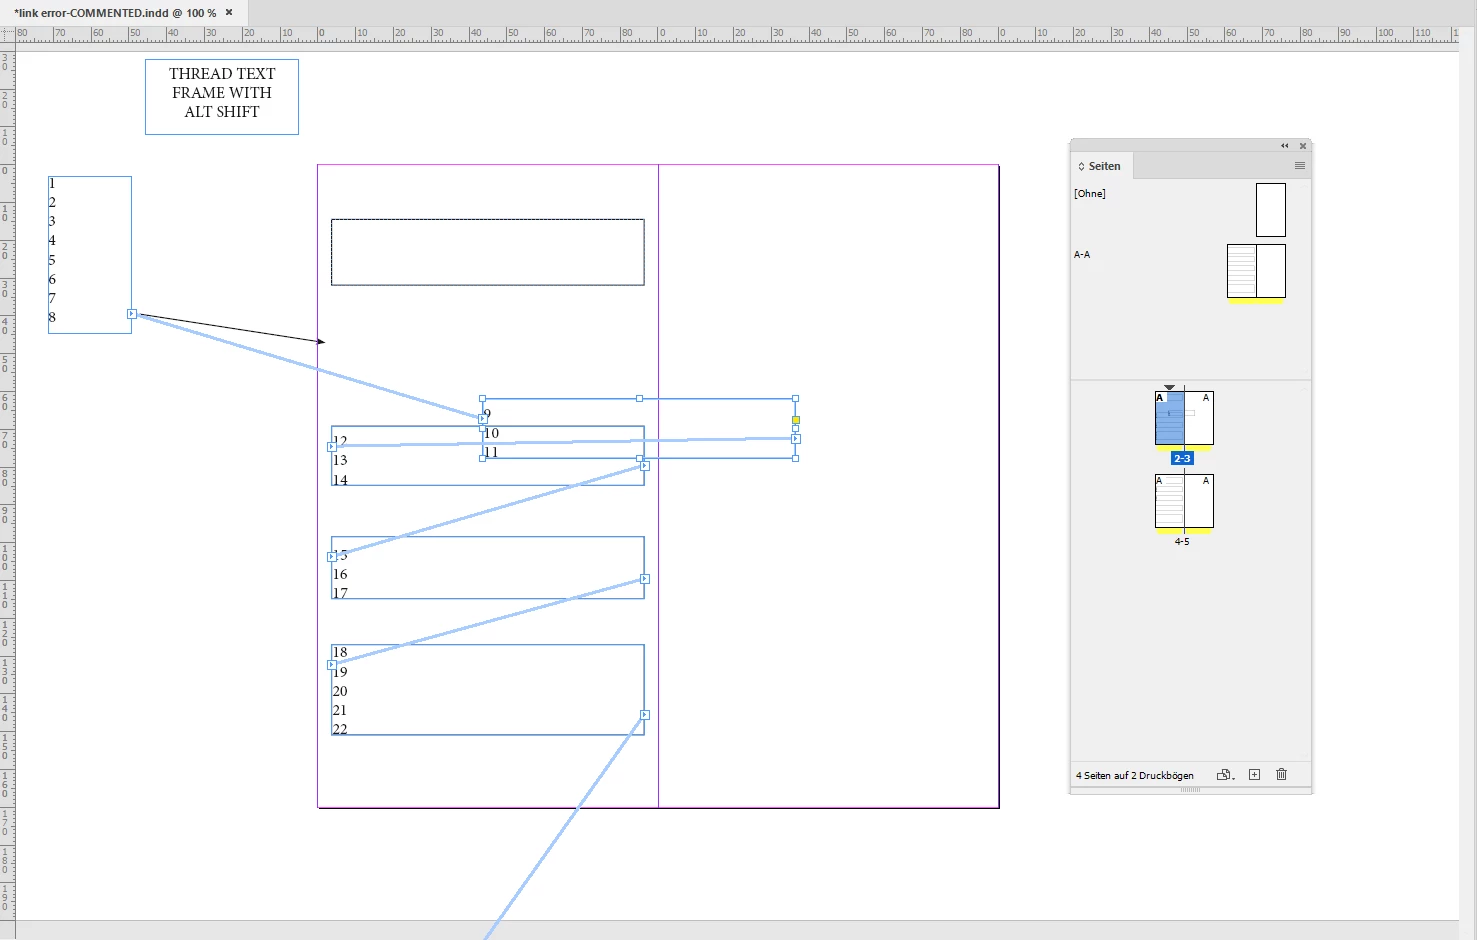This screenshot has height=940, width=1477.
Task: Select the A-A master spread thumbnail
Action: (1256, 271)
